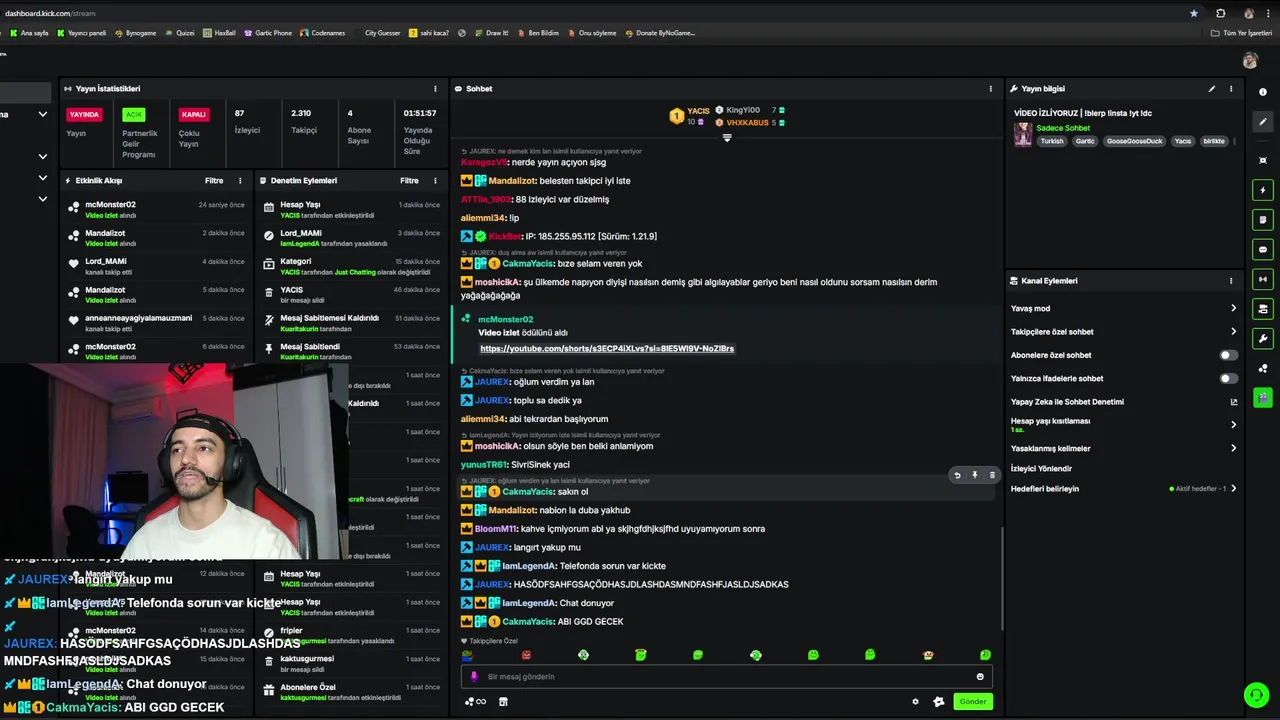Open Tüm Yer İşaretleri bookmarks folder
Image resolution: width=1280 pixels, height=720 pixels.
1241,33
